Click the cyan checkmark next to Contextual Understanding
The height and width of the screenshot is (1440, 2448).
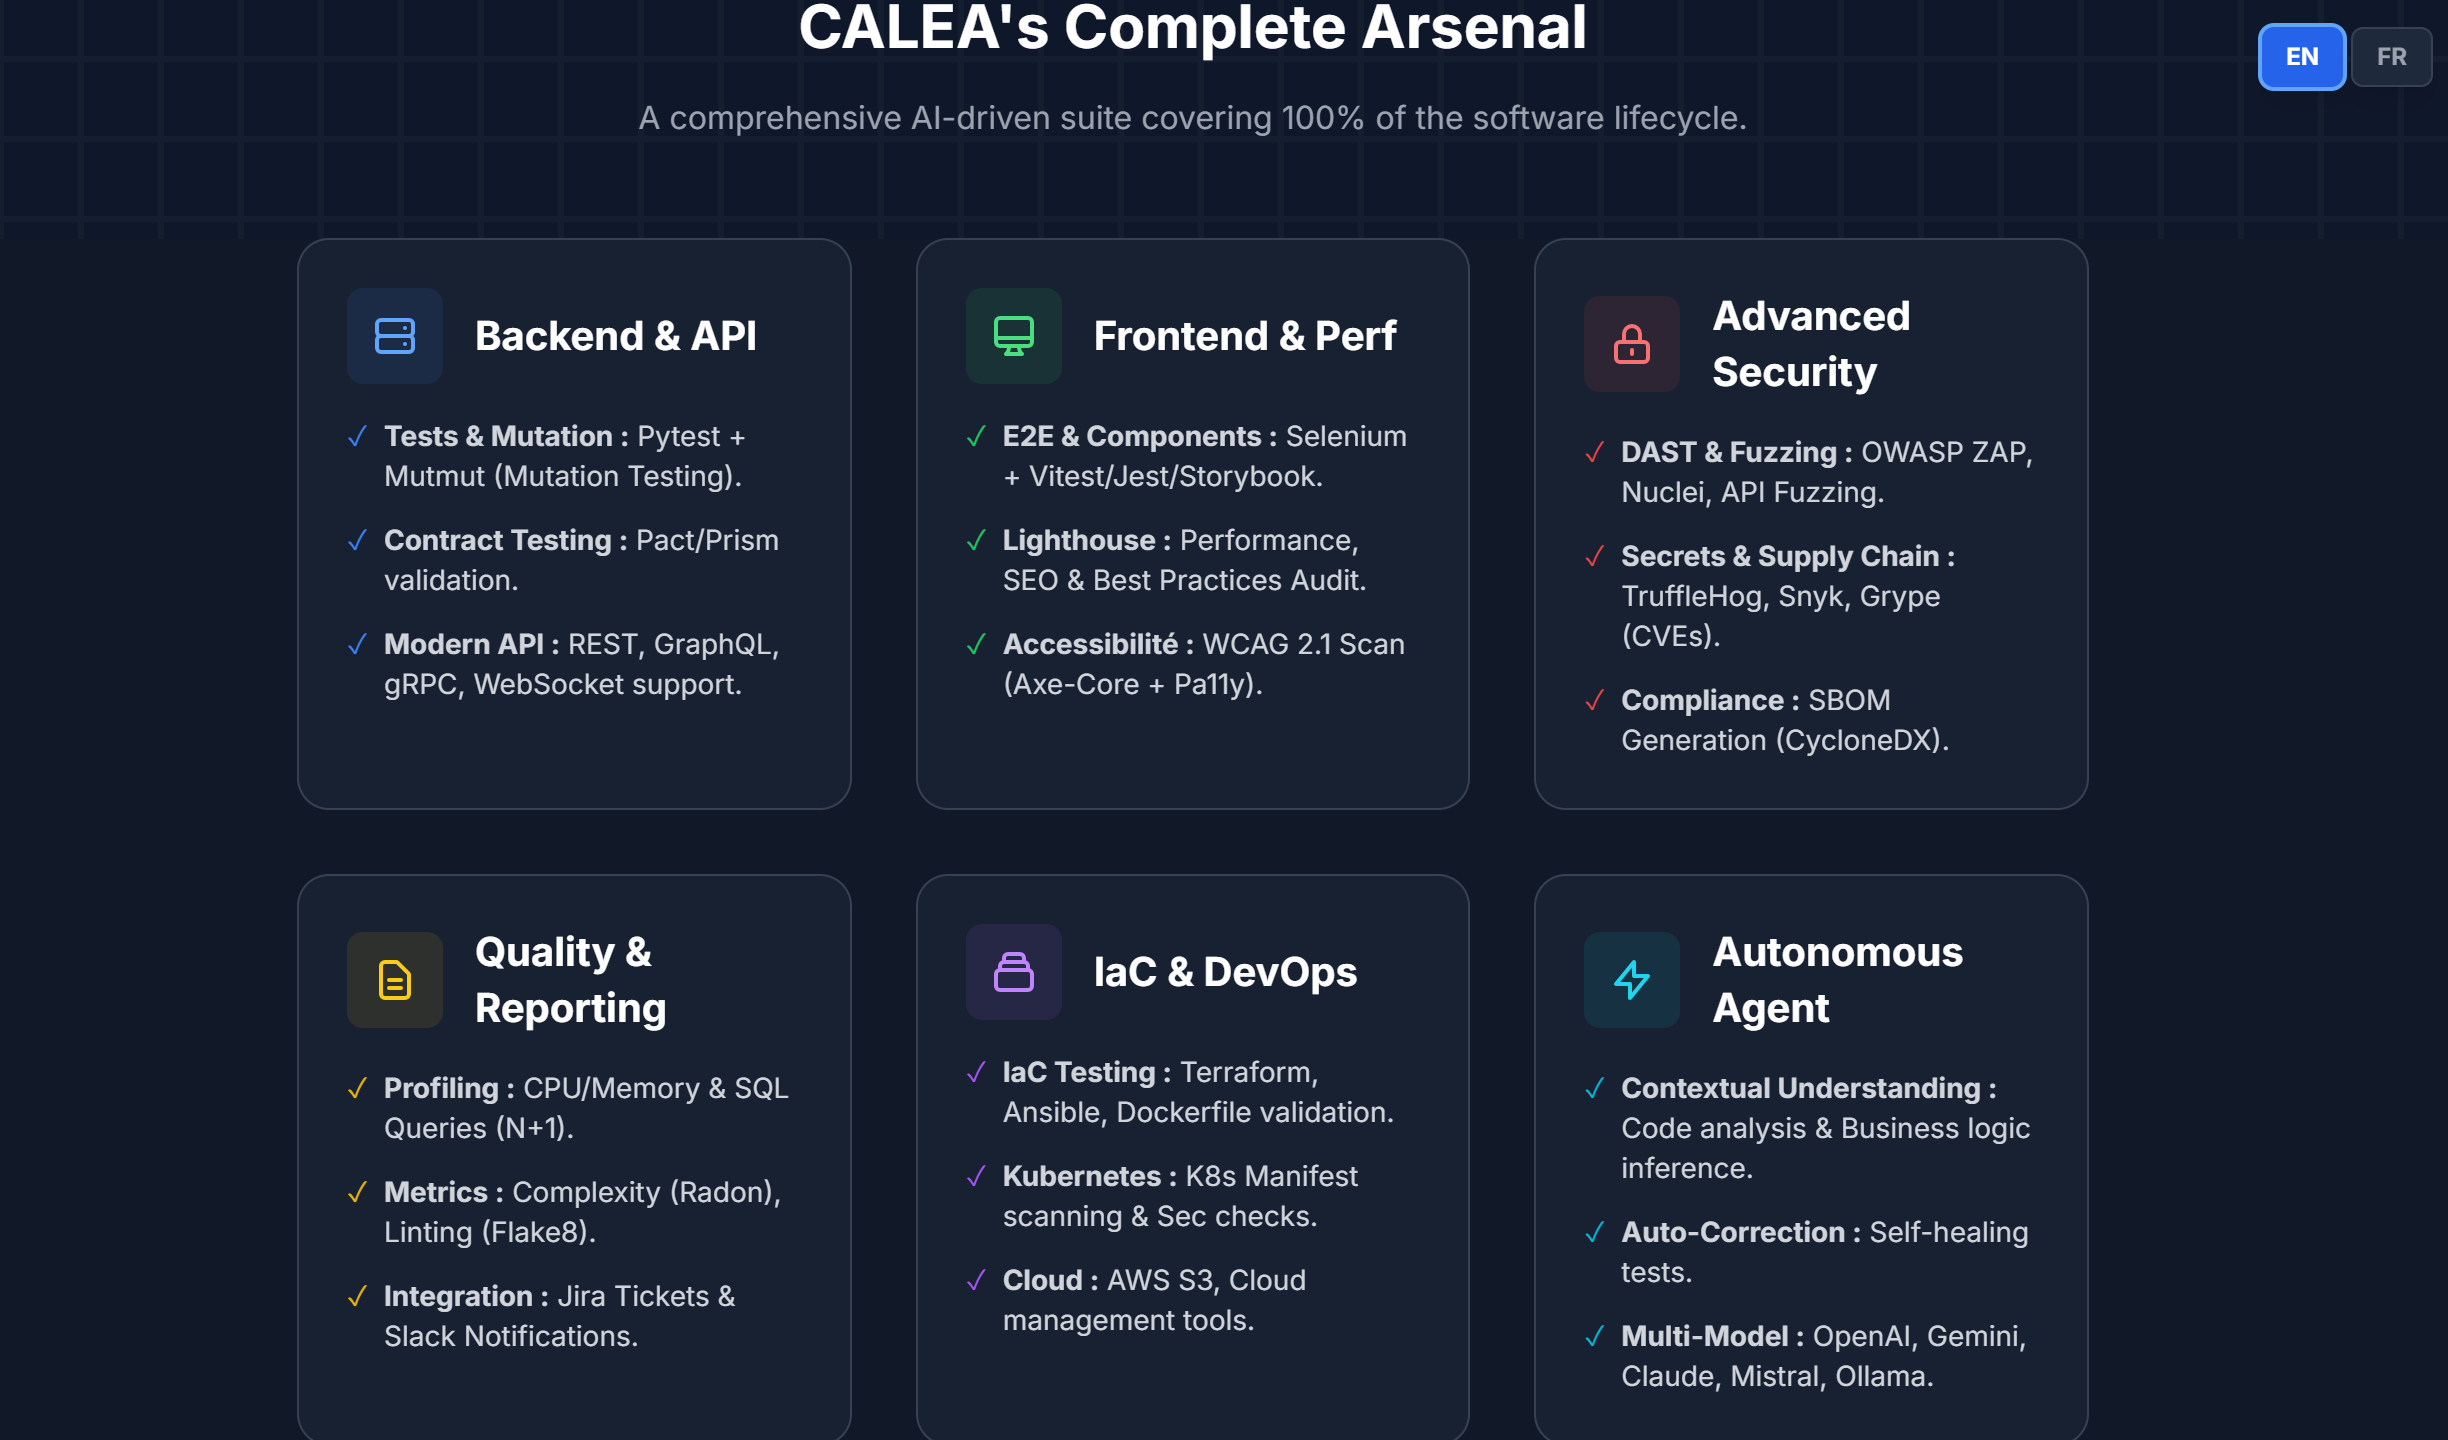click(x=1594, y=1088)
